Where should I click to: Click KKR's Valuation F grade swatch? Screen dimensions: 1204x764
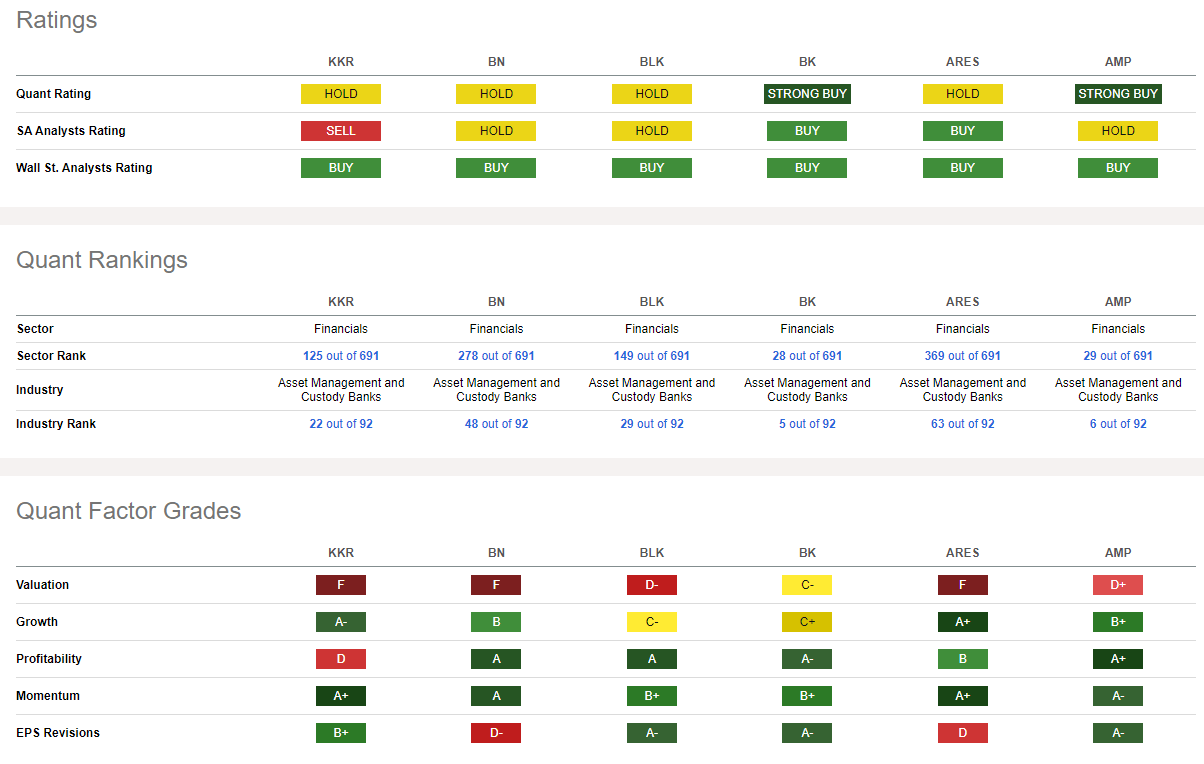(x=341, y=585)
